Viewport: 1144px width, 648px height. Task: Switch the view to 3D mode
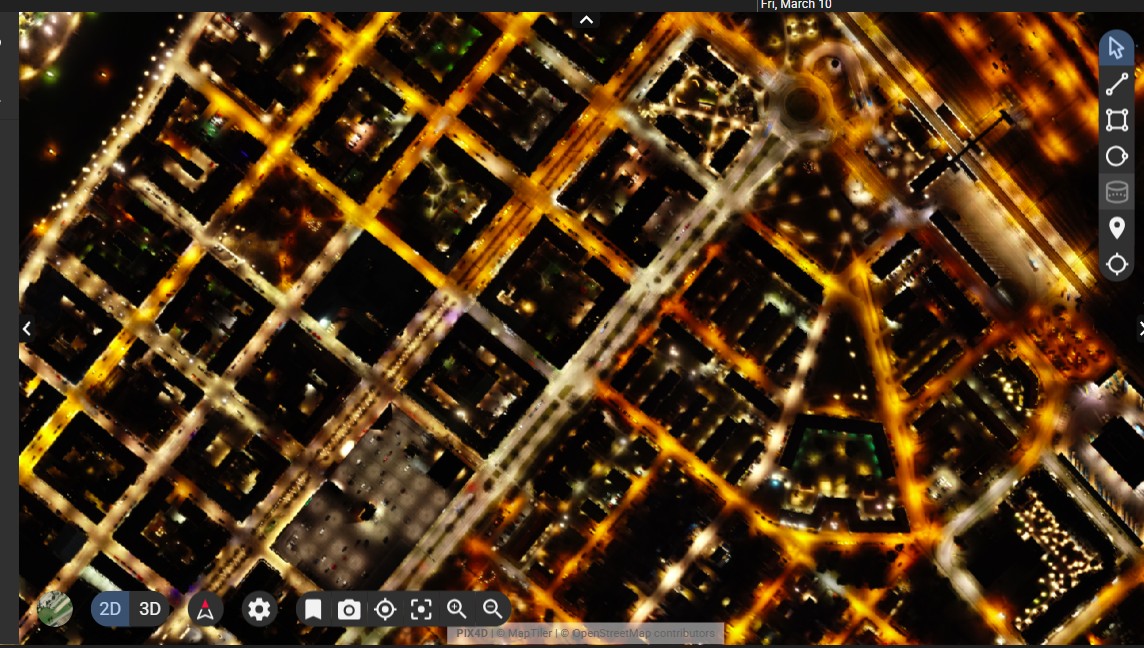150,609
